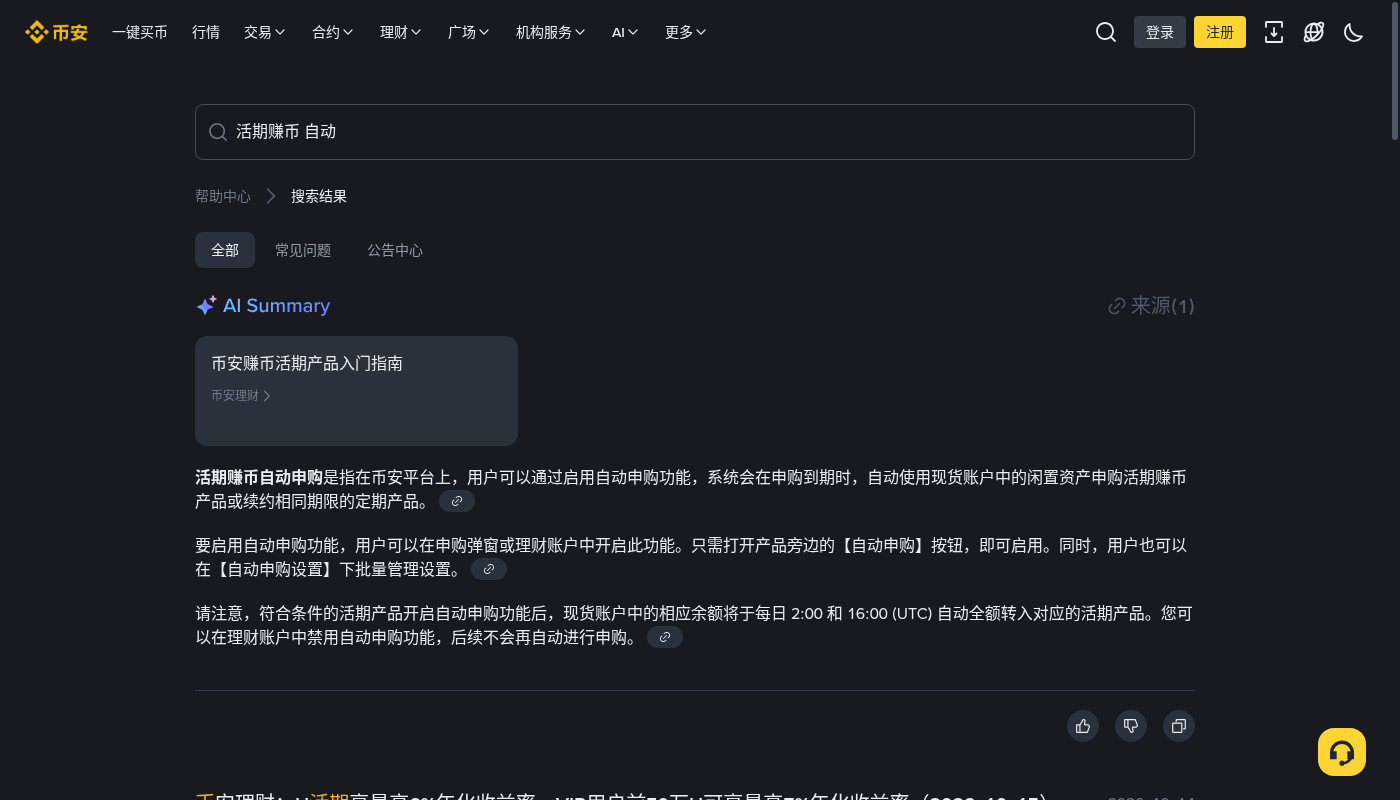
Task: Switch to the 常见问题 tab
Action: 303,250
